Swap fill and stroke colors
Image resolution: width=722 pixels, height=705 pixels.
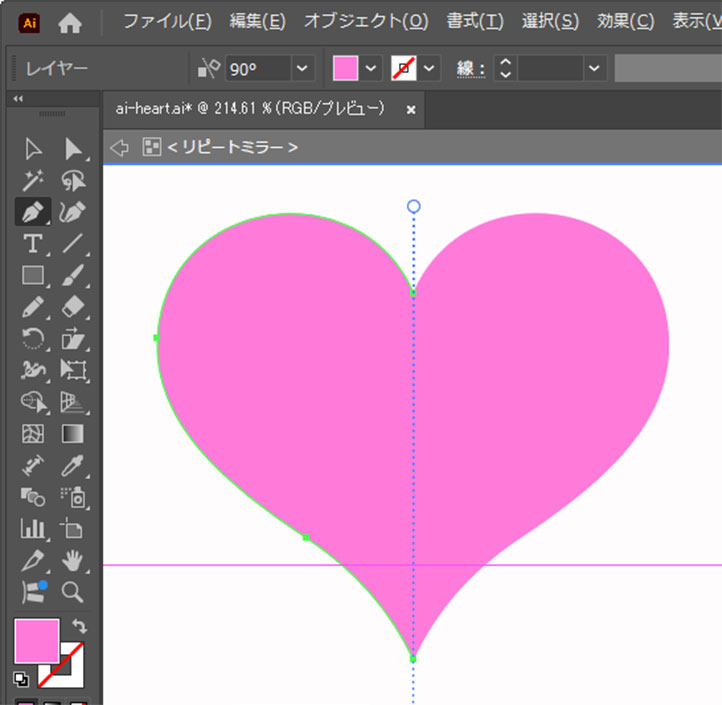80,626
